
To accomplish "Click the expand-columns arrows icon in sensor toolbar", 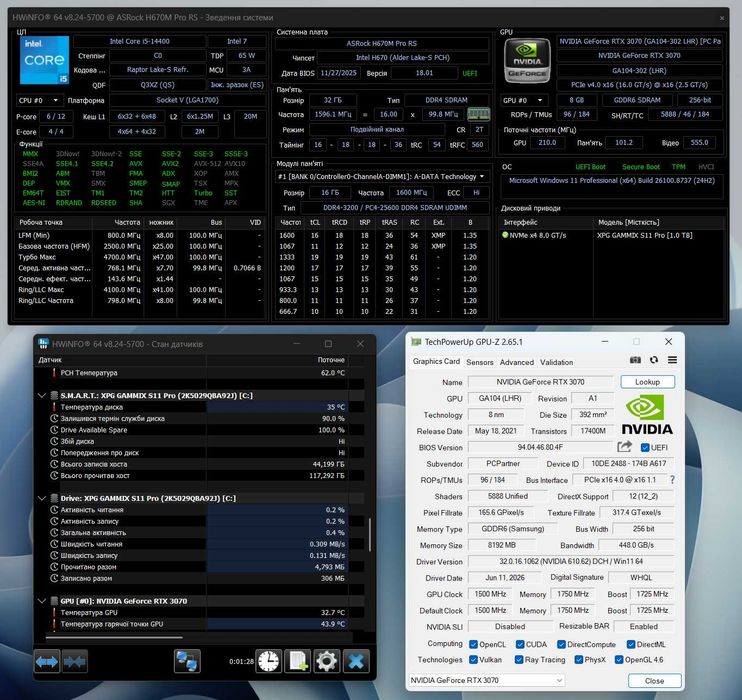I will pos(47,661).
